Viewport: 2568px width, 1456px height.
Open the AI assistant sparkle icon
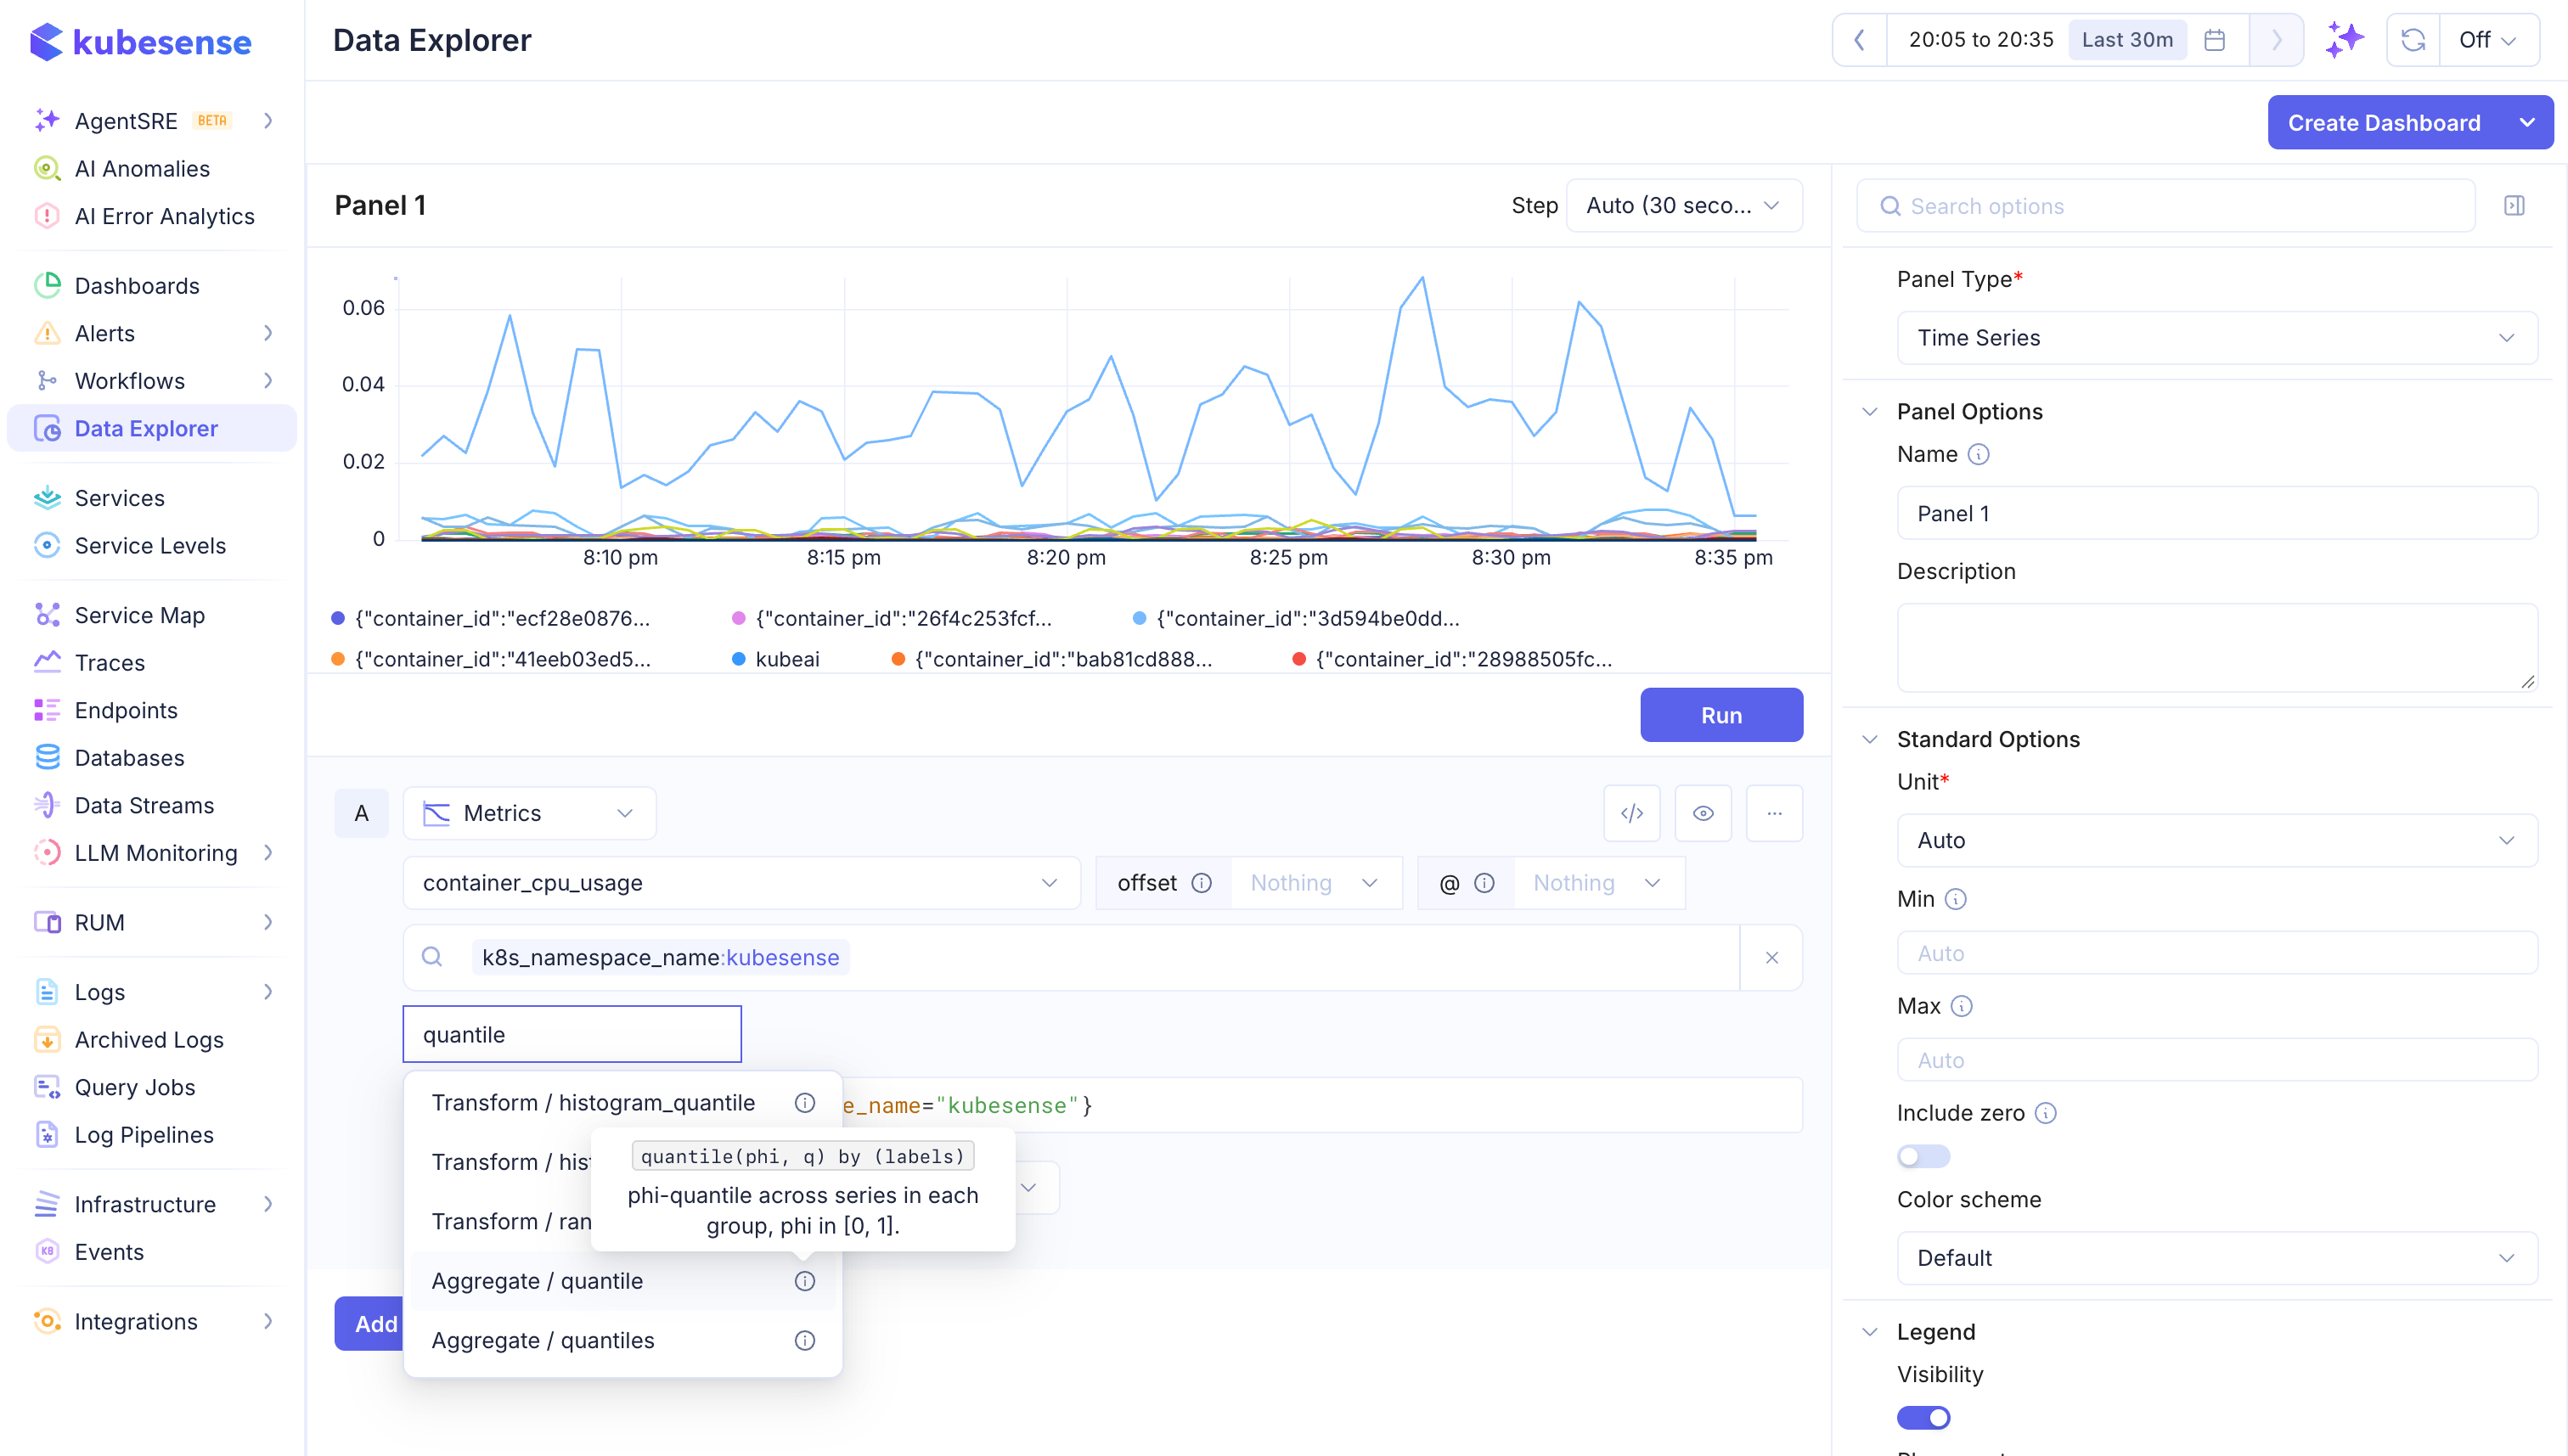pos(2344,40)
